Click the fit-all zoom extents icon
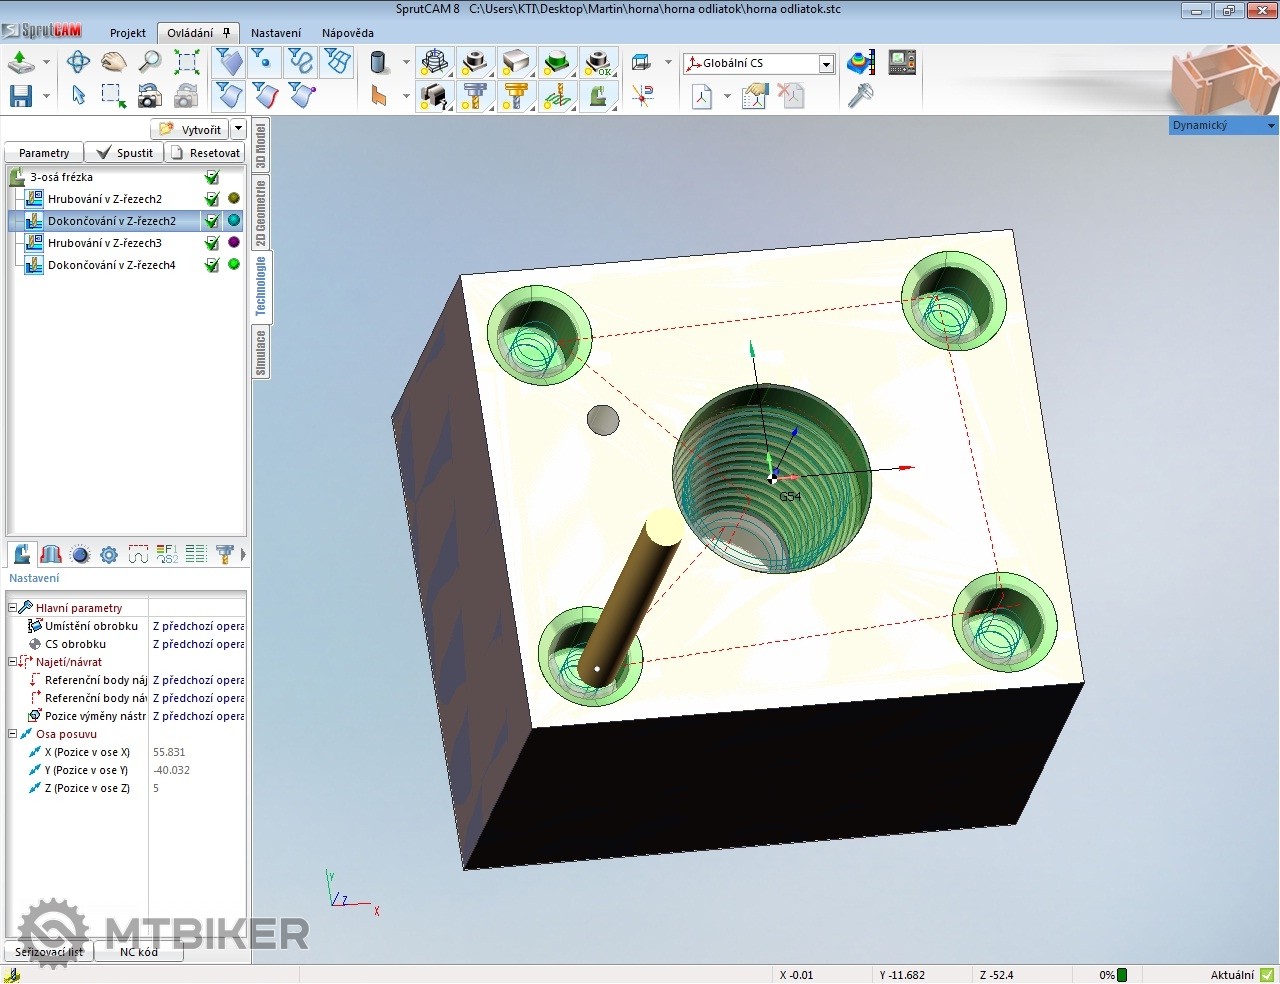 pos(187,63)
